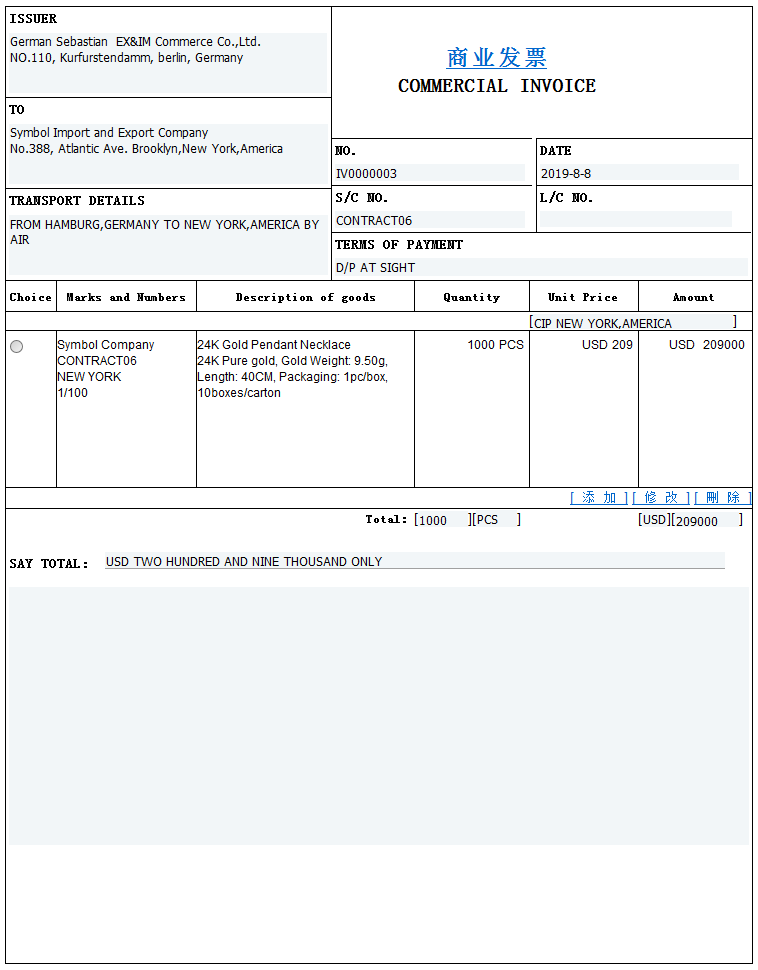Click the Date field showing 2019-8-8
The image size is (758, 970).
coord(638,173)
